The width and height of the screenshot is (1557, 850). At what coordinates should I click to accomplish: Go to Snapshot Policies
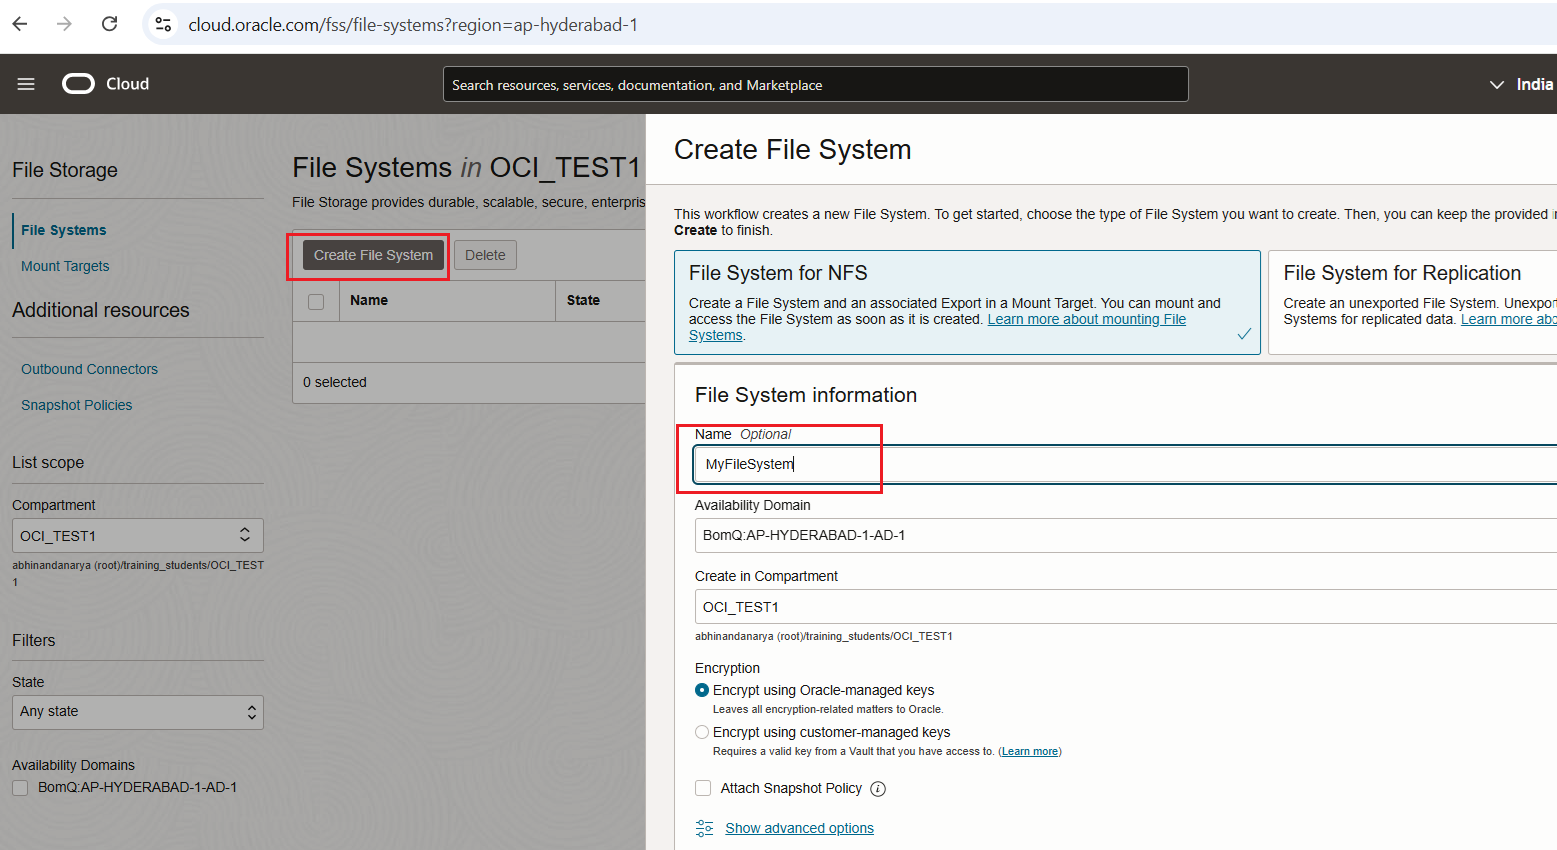(x=76, y=405)
